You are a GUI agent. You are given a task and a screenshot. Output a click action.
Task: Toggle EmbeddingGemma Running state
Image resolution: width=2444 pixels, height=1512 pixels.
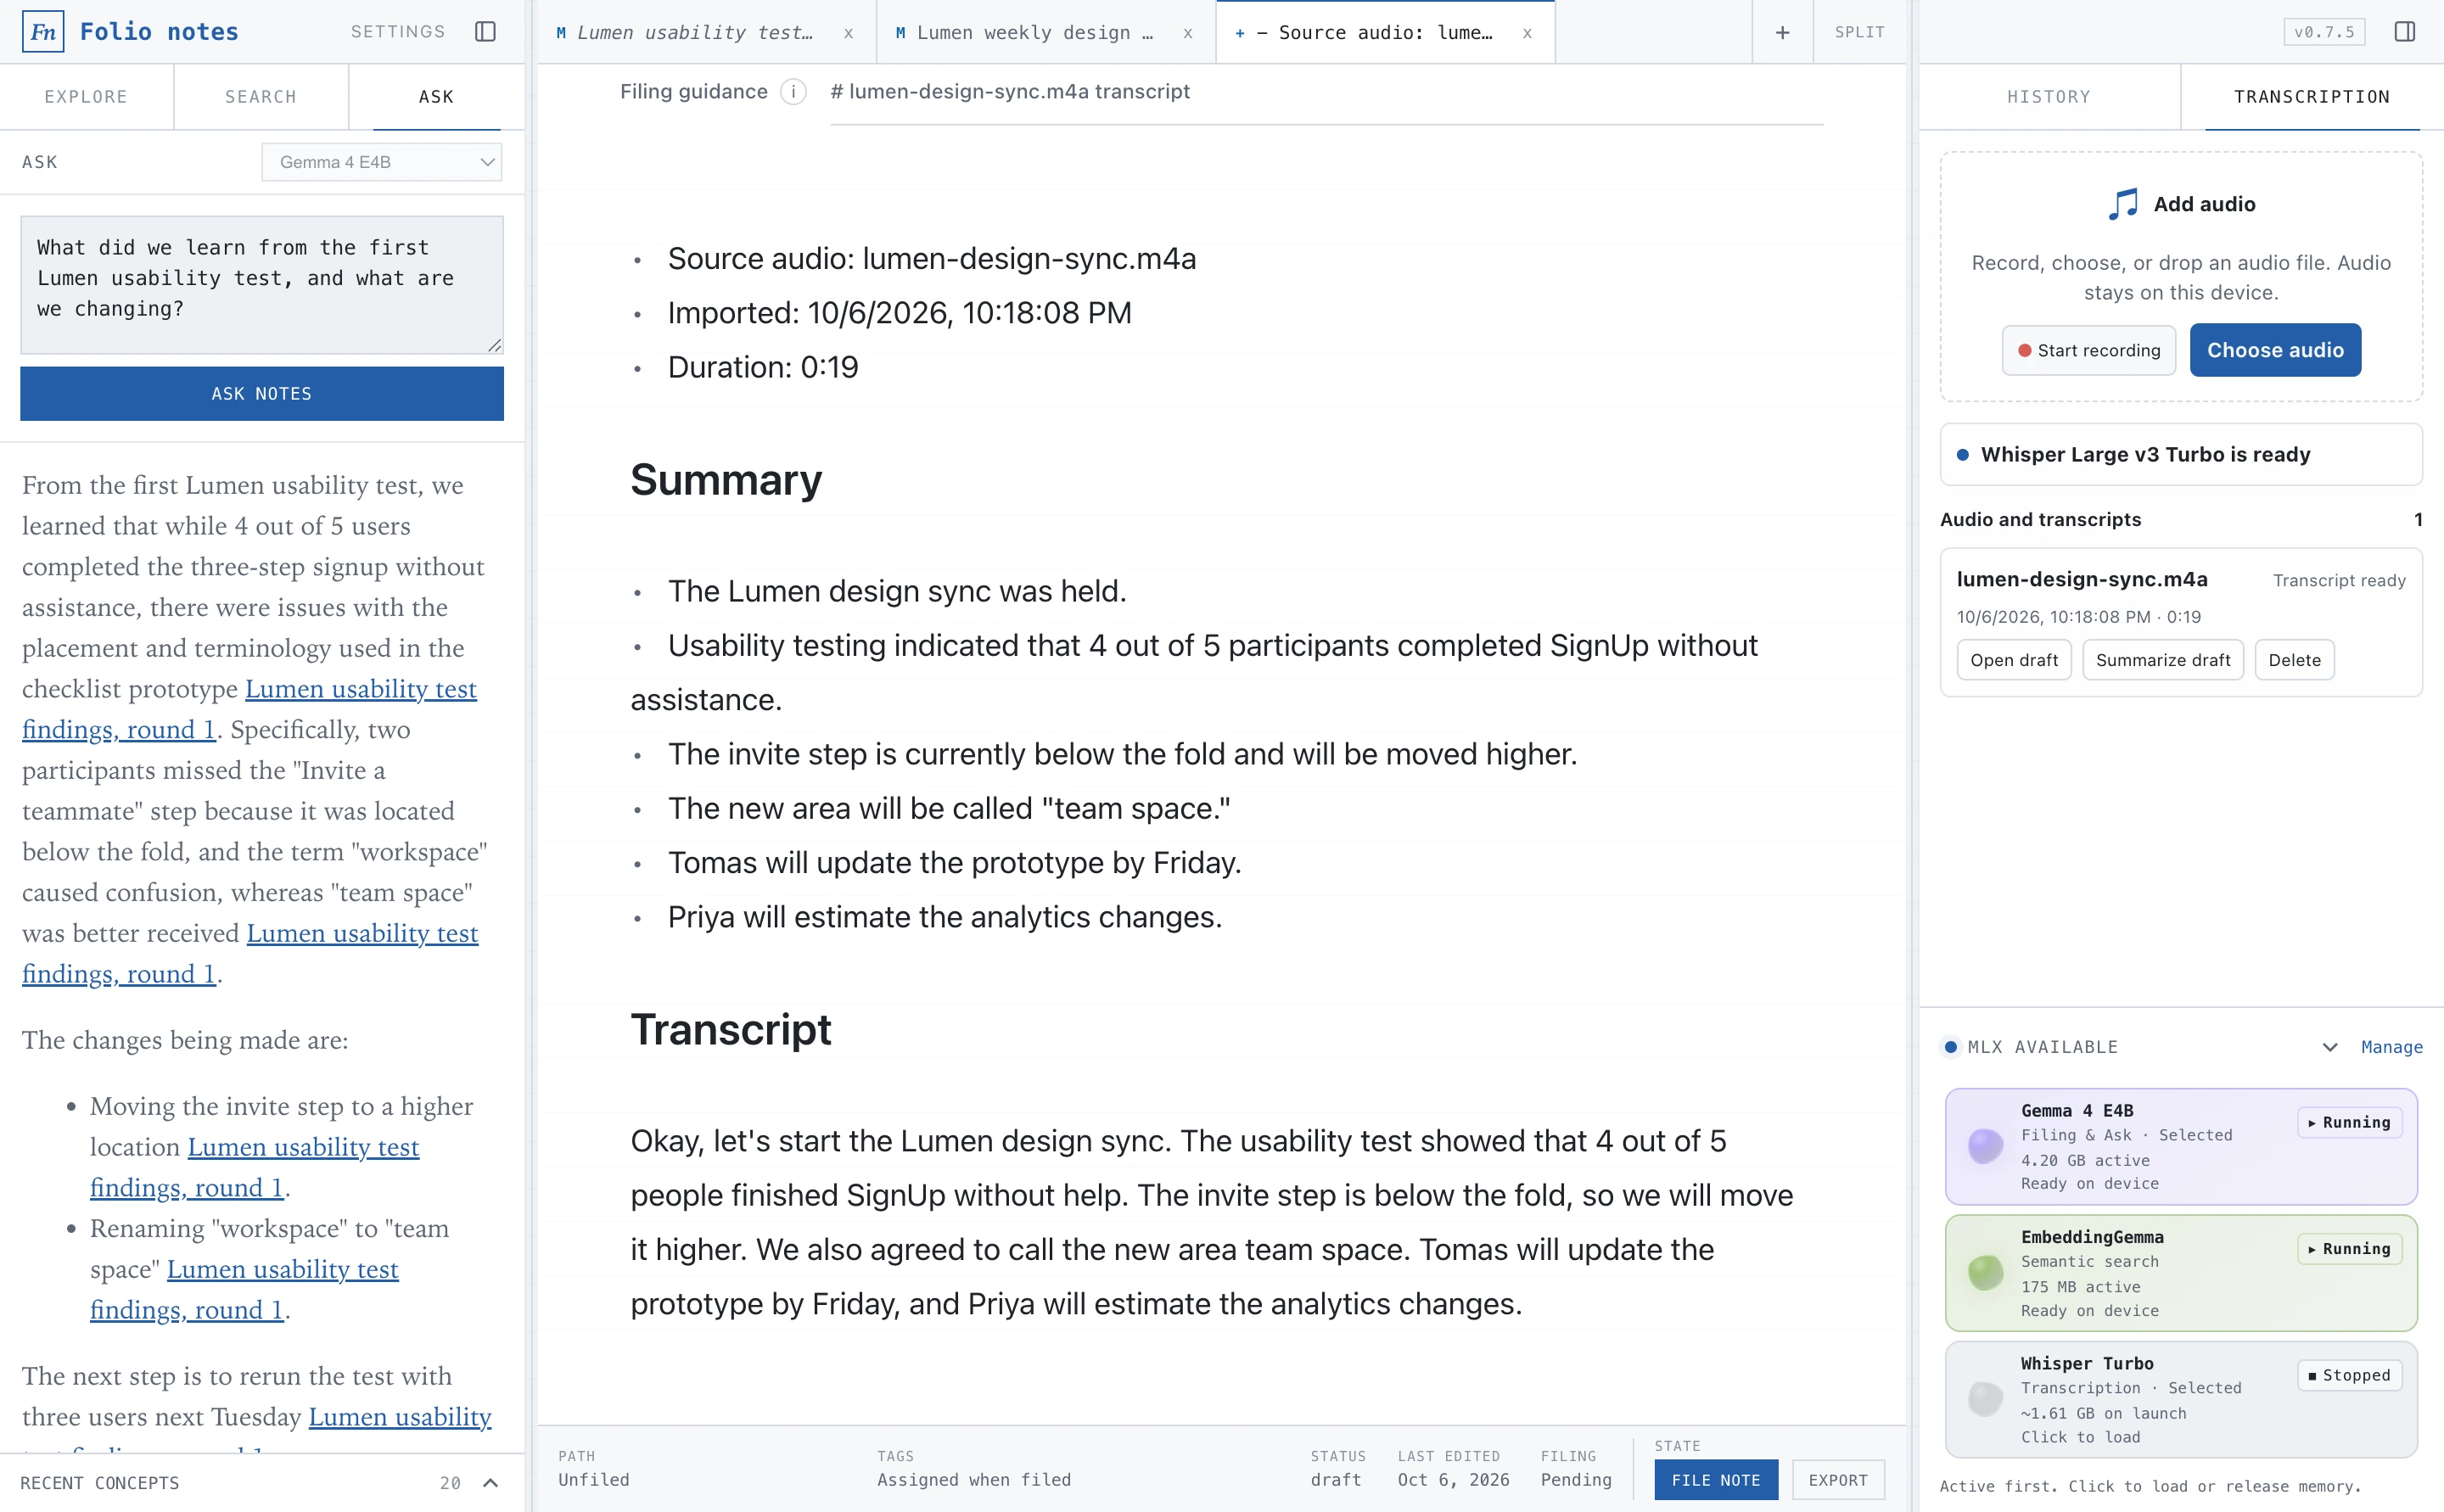(2349, 1249)
